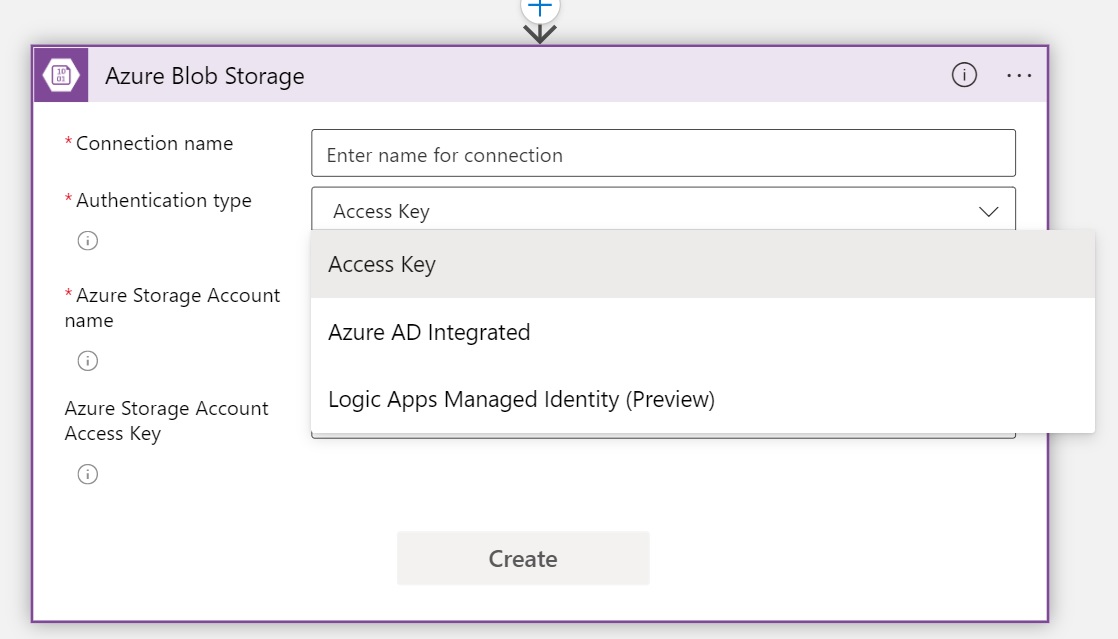Screen dimensions: 1118x639
Task: Click the Azure Blob Storage header title
Action: tap(204, 76)
